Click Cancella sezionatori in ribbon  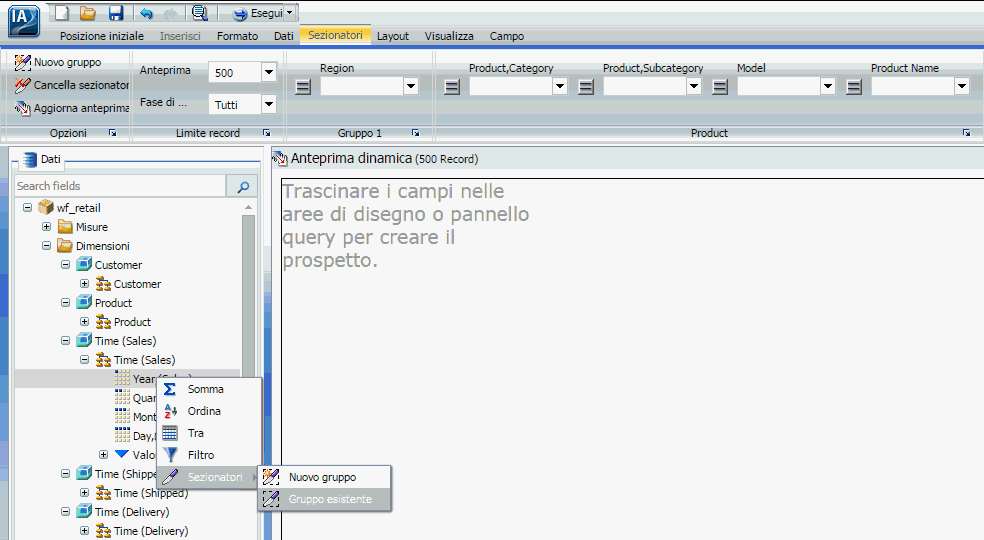tap(72, 85)
